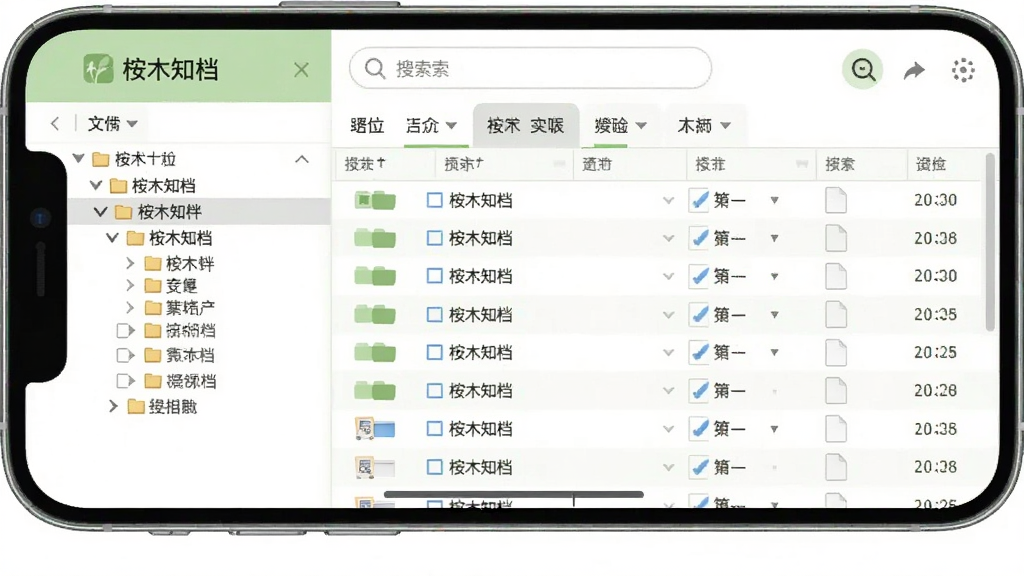
Task: Click the document icon in the 20:28 row
Action: (835, 391)
